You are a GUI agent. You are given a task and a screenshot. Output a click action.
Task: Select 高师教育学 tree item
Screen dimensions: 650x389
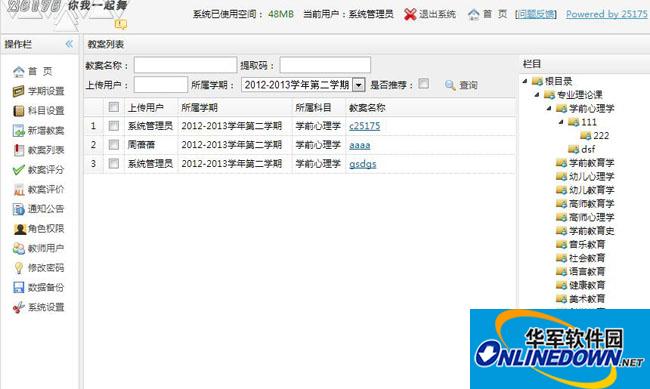click(592, 204)
